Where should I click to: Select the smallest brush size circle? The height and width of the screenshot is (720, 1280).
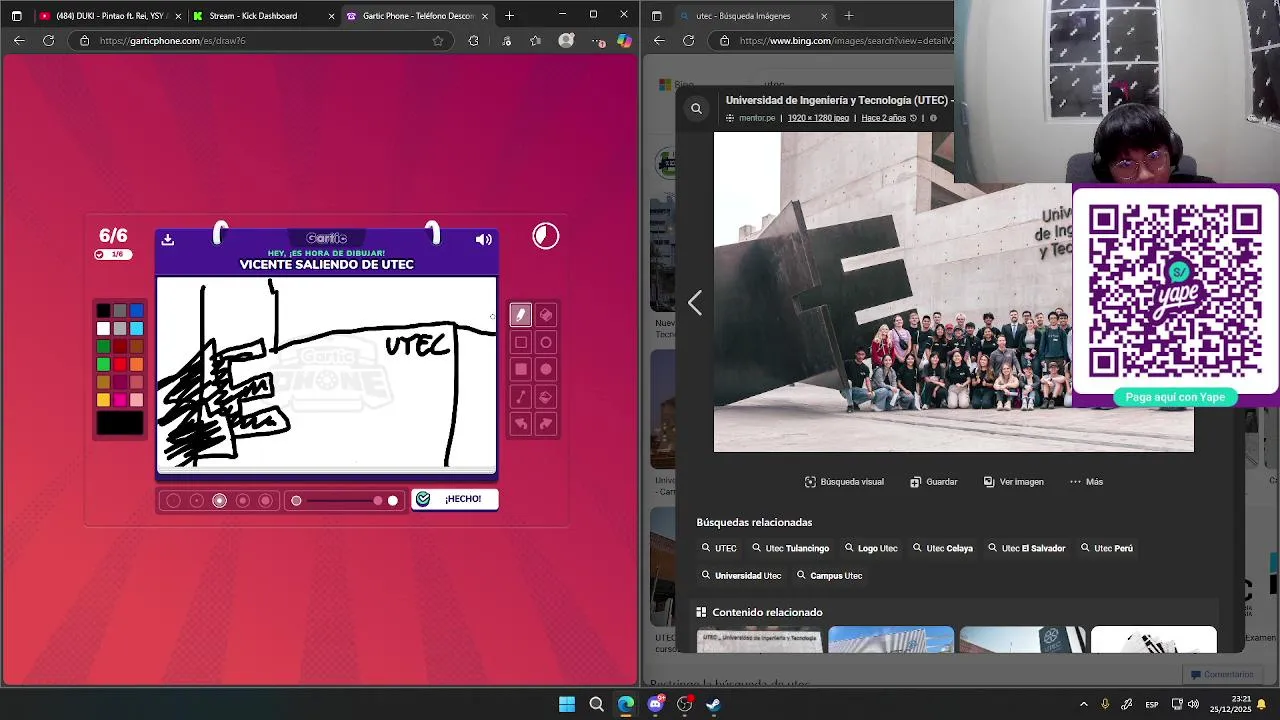pyautogui.click(x=173, y=500)
